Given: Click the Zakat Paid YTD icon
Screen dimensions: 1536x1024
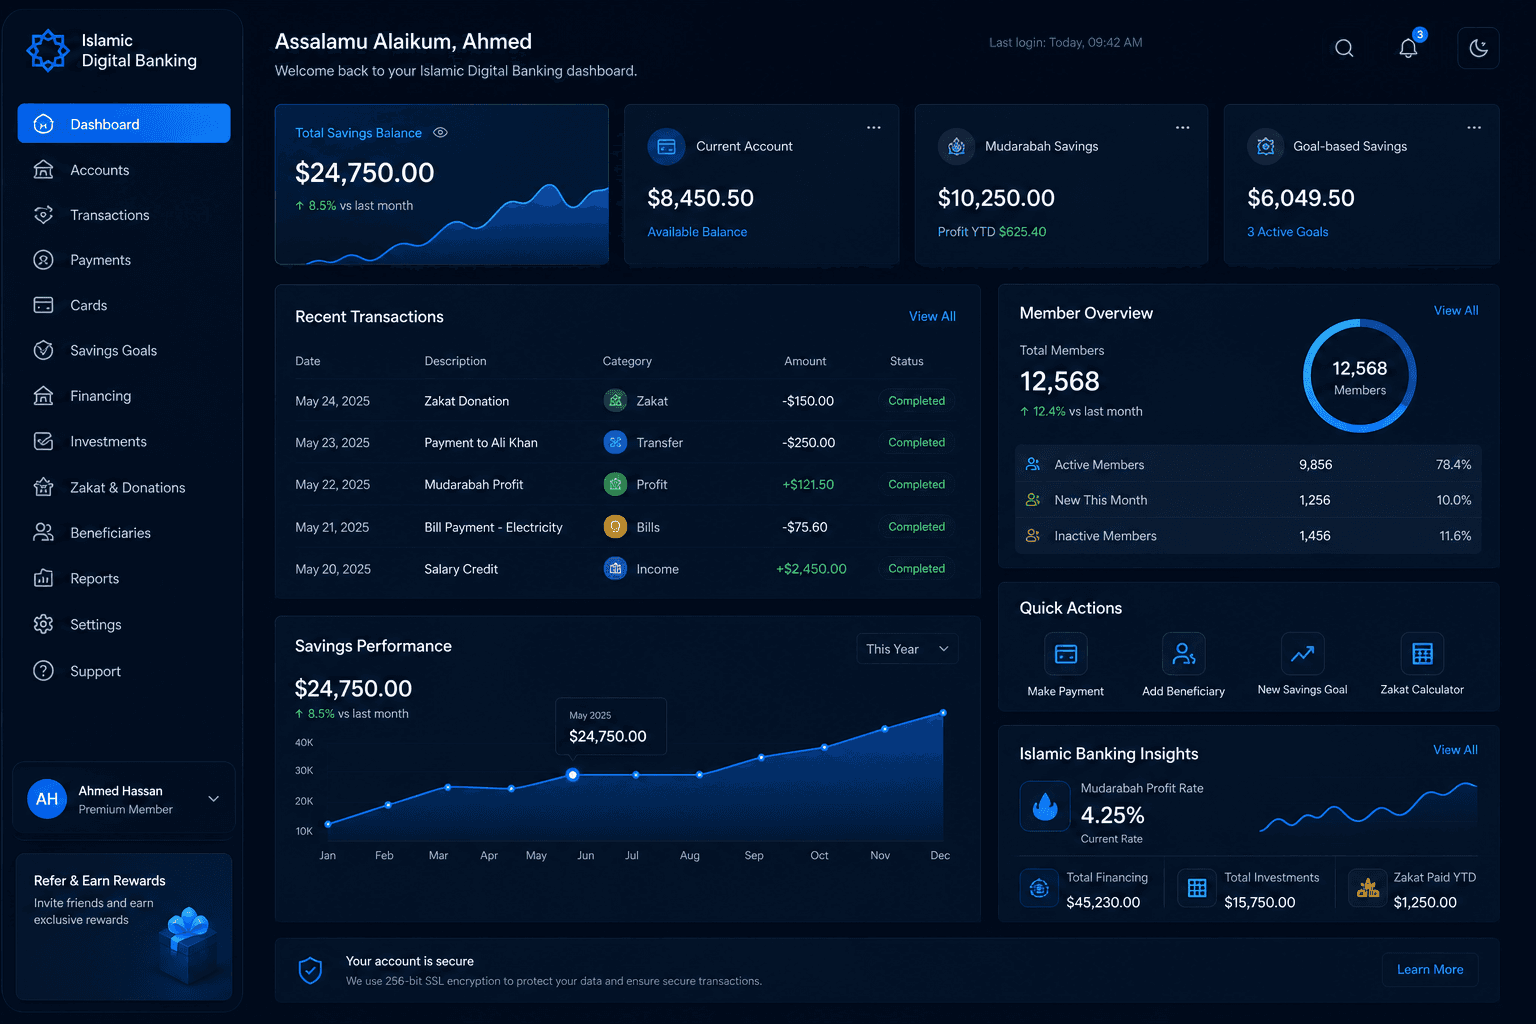Looking at the screenshot, I should pyautogui.click(x=1367, y=888).
